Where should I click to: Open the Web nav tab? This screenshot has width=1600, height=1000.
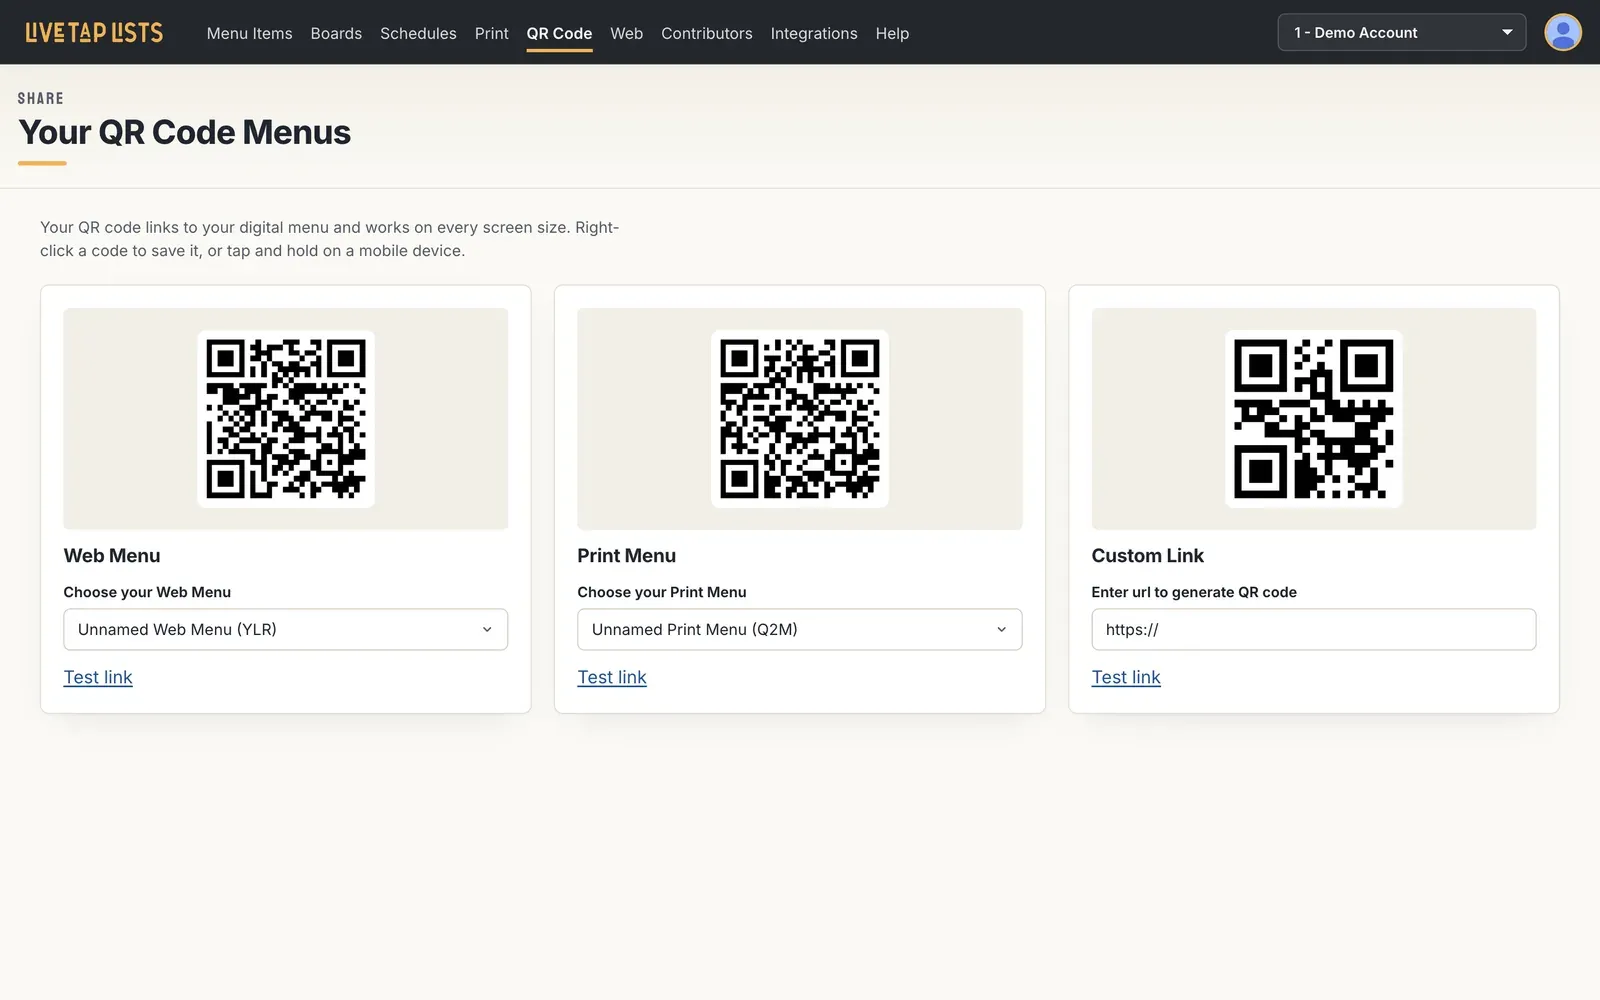[x=626, y=33]
